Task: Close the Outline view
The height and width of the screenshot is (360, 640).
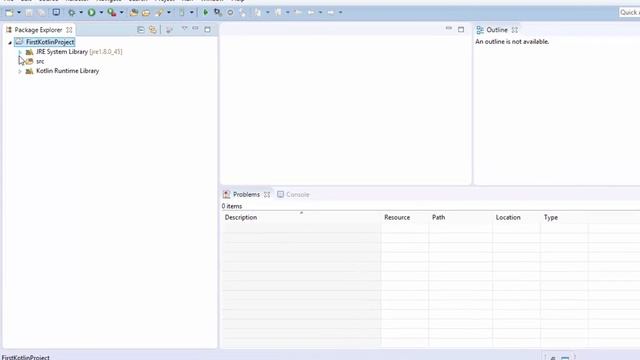Action: pyautogui.click(x=514, y=30)
